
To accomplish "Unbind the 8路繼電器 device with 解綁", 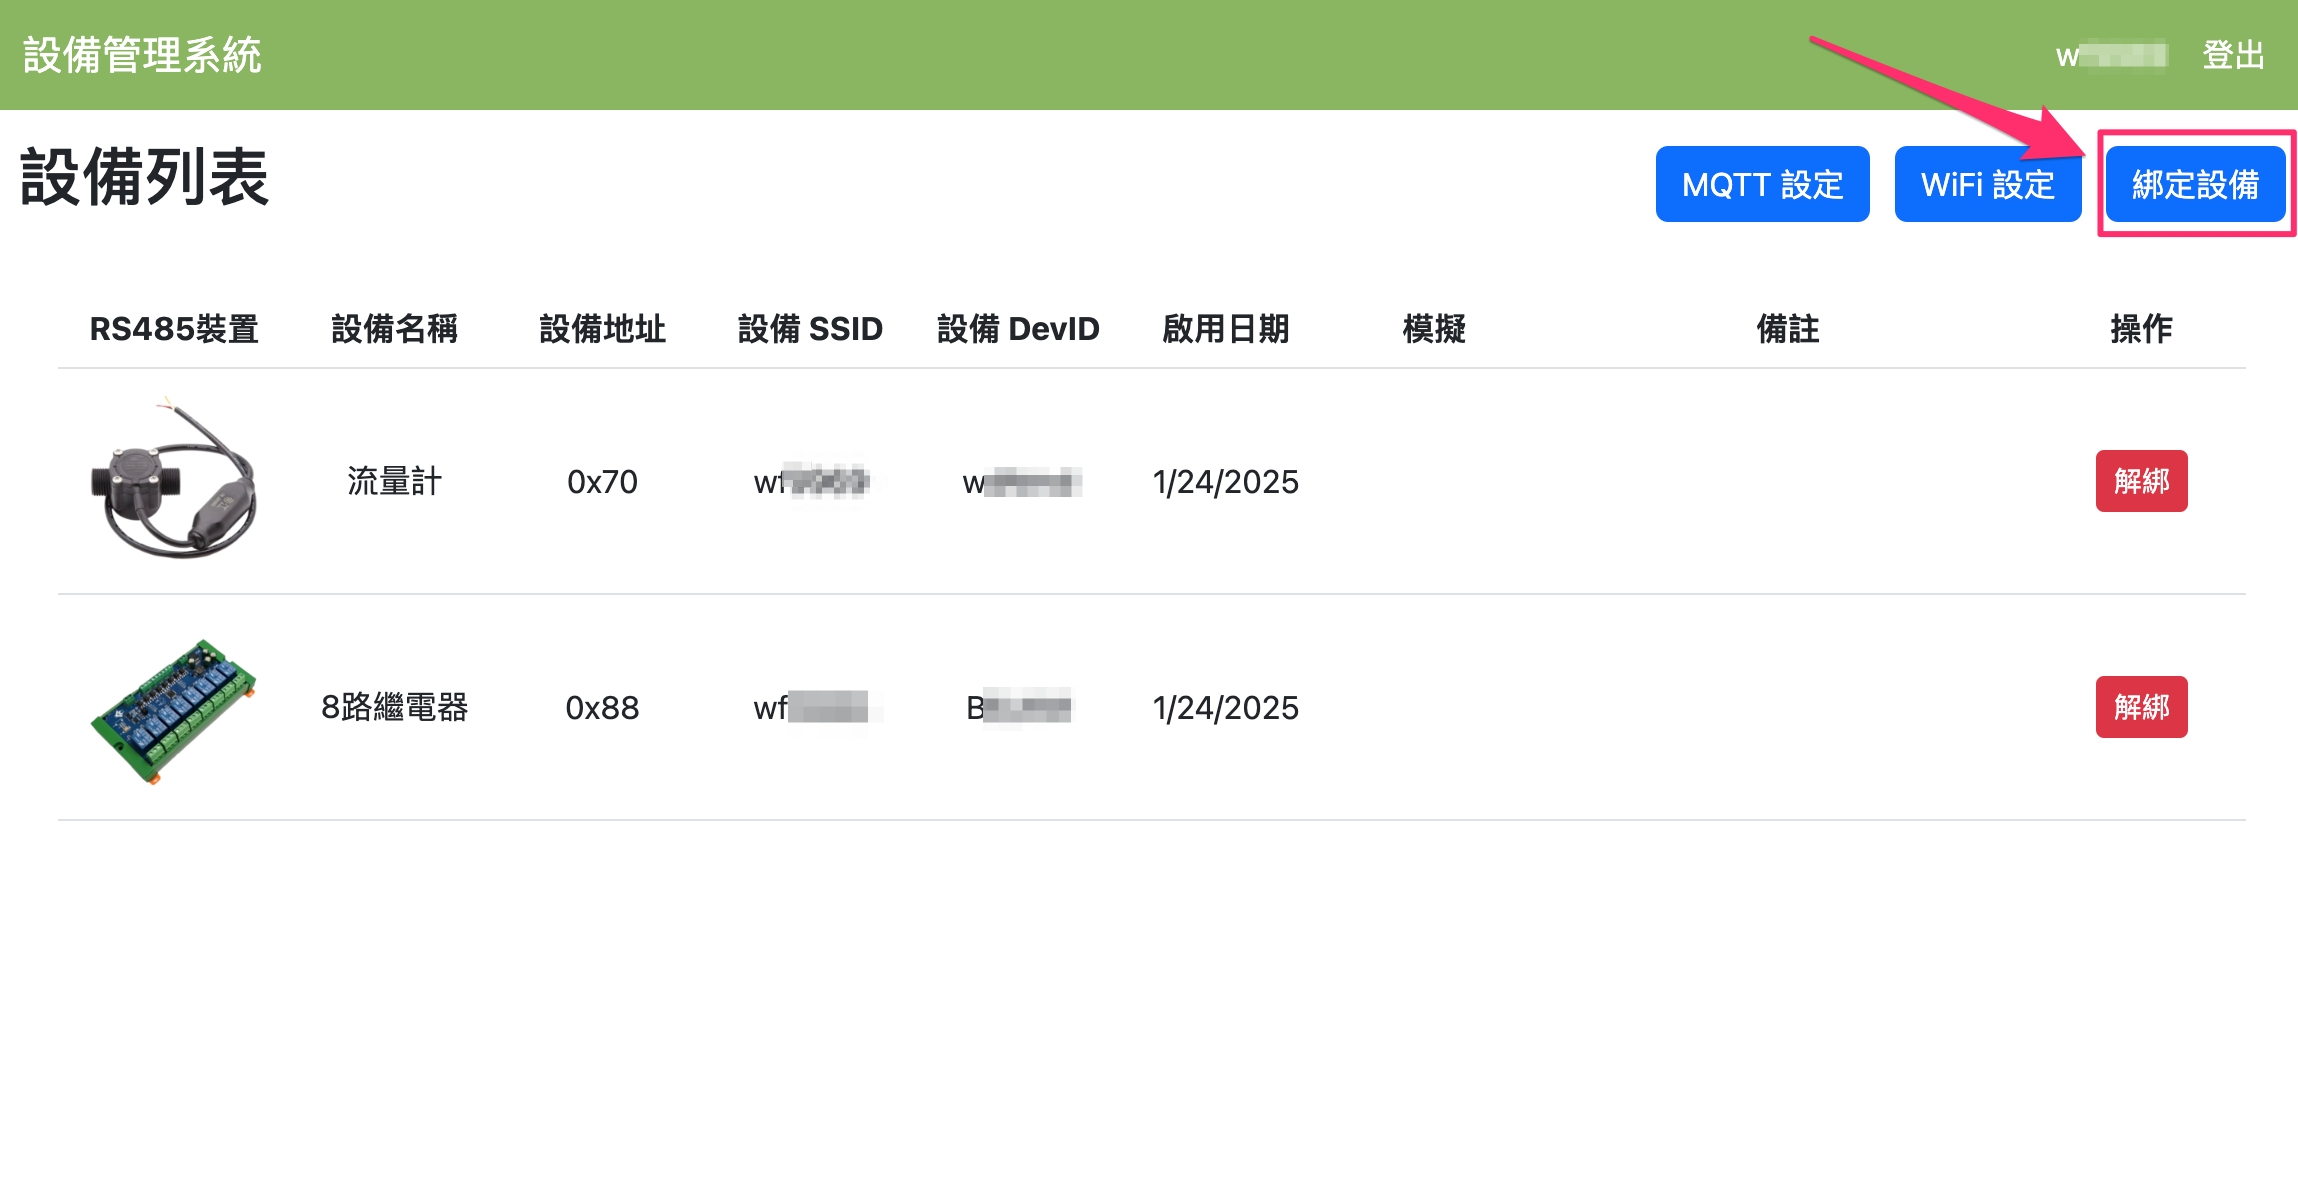I will pos(2141,707).
